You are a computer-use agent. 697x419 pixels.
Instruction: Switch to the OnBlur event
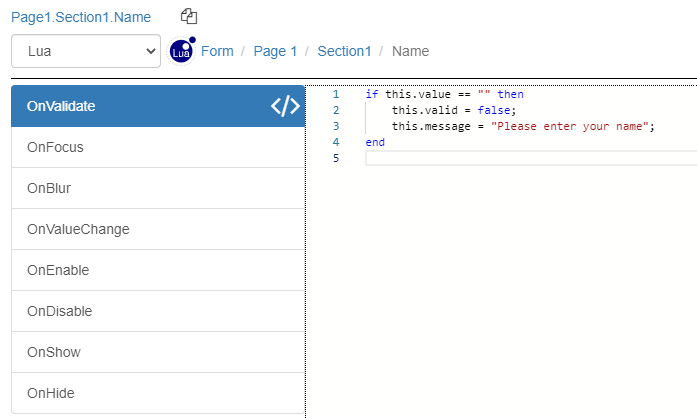[x=158, y=188]
